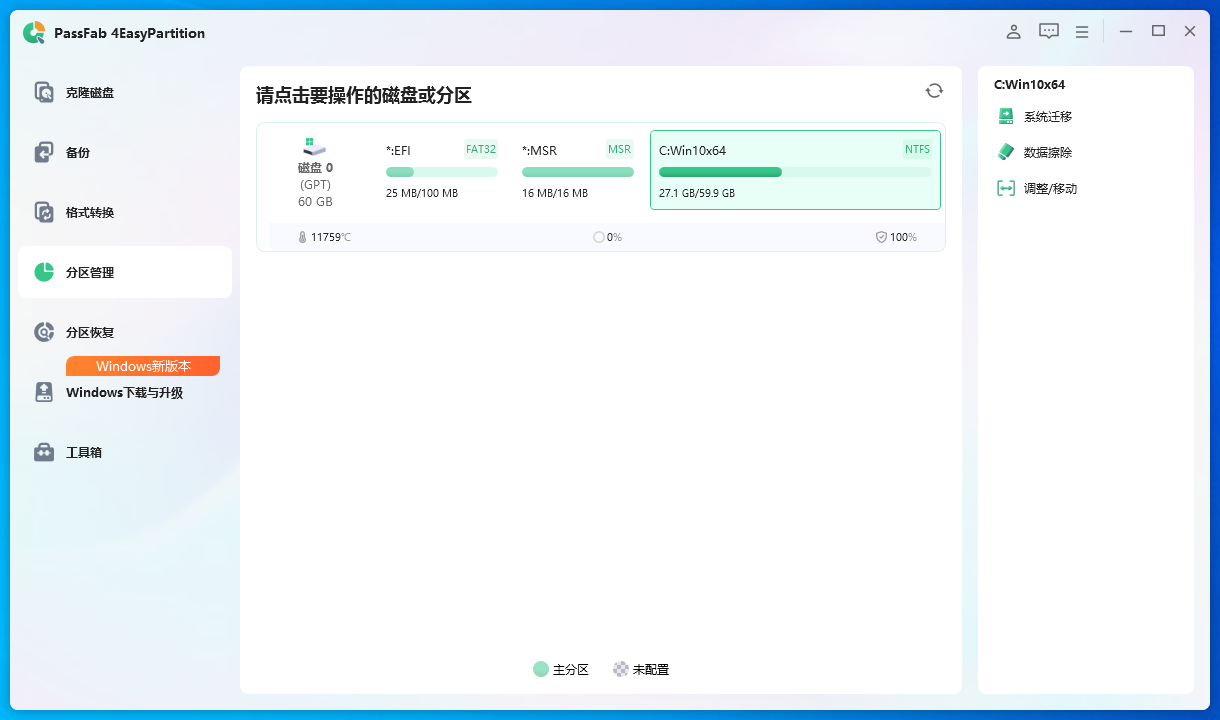This screenshot has width=1220, height=720.
Task: Open the hamburger menu in title bar
Action: point(1082,32)
